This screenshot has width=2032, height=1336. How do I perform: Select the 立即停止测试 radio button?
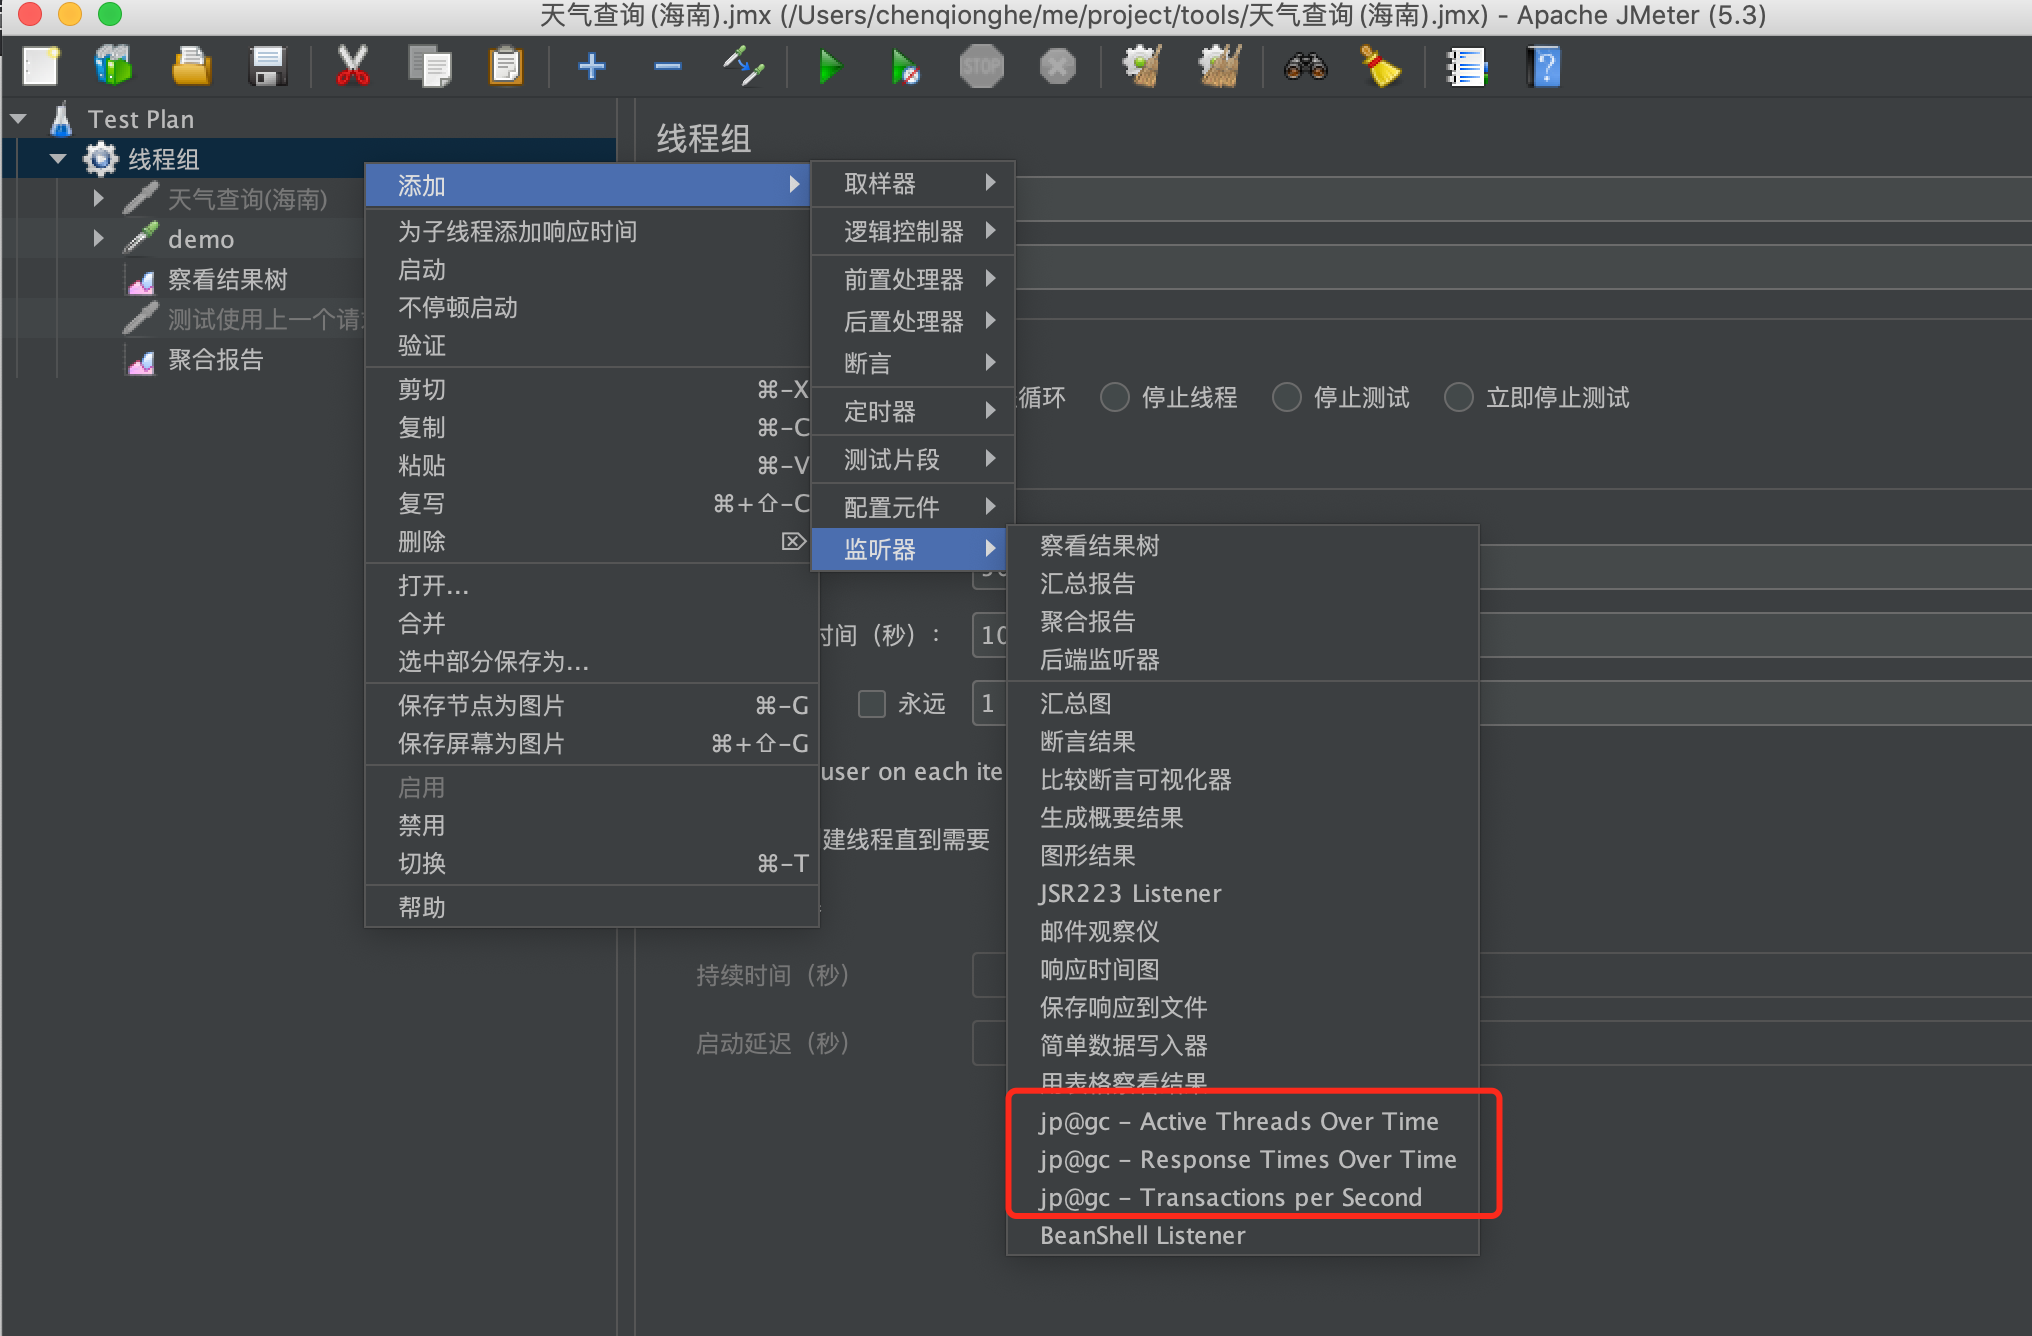(x=1459, y=398)
